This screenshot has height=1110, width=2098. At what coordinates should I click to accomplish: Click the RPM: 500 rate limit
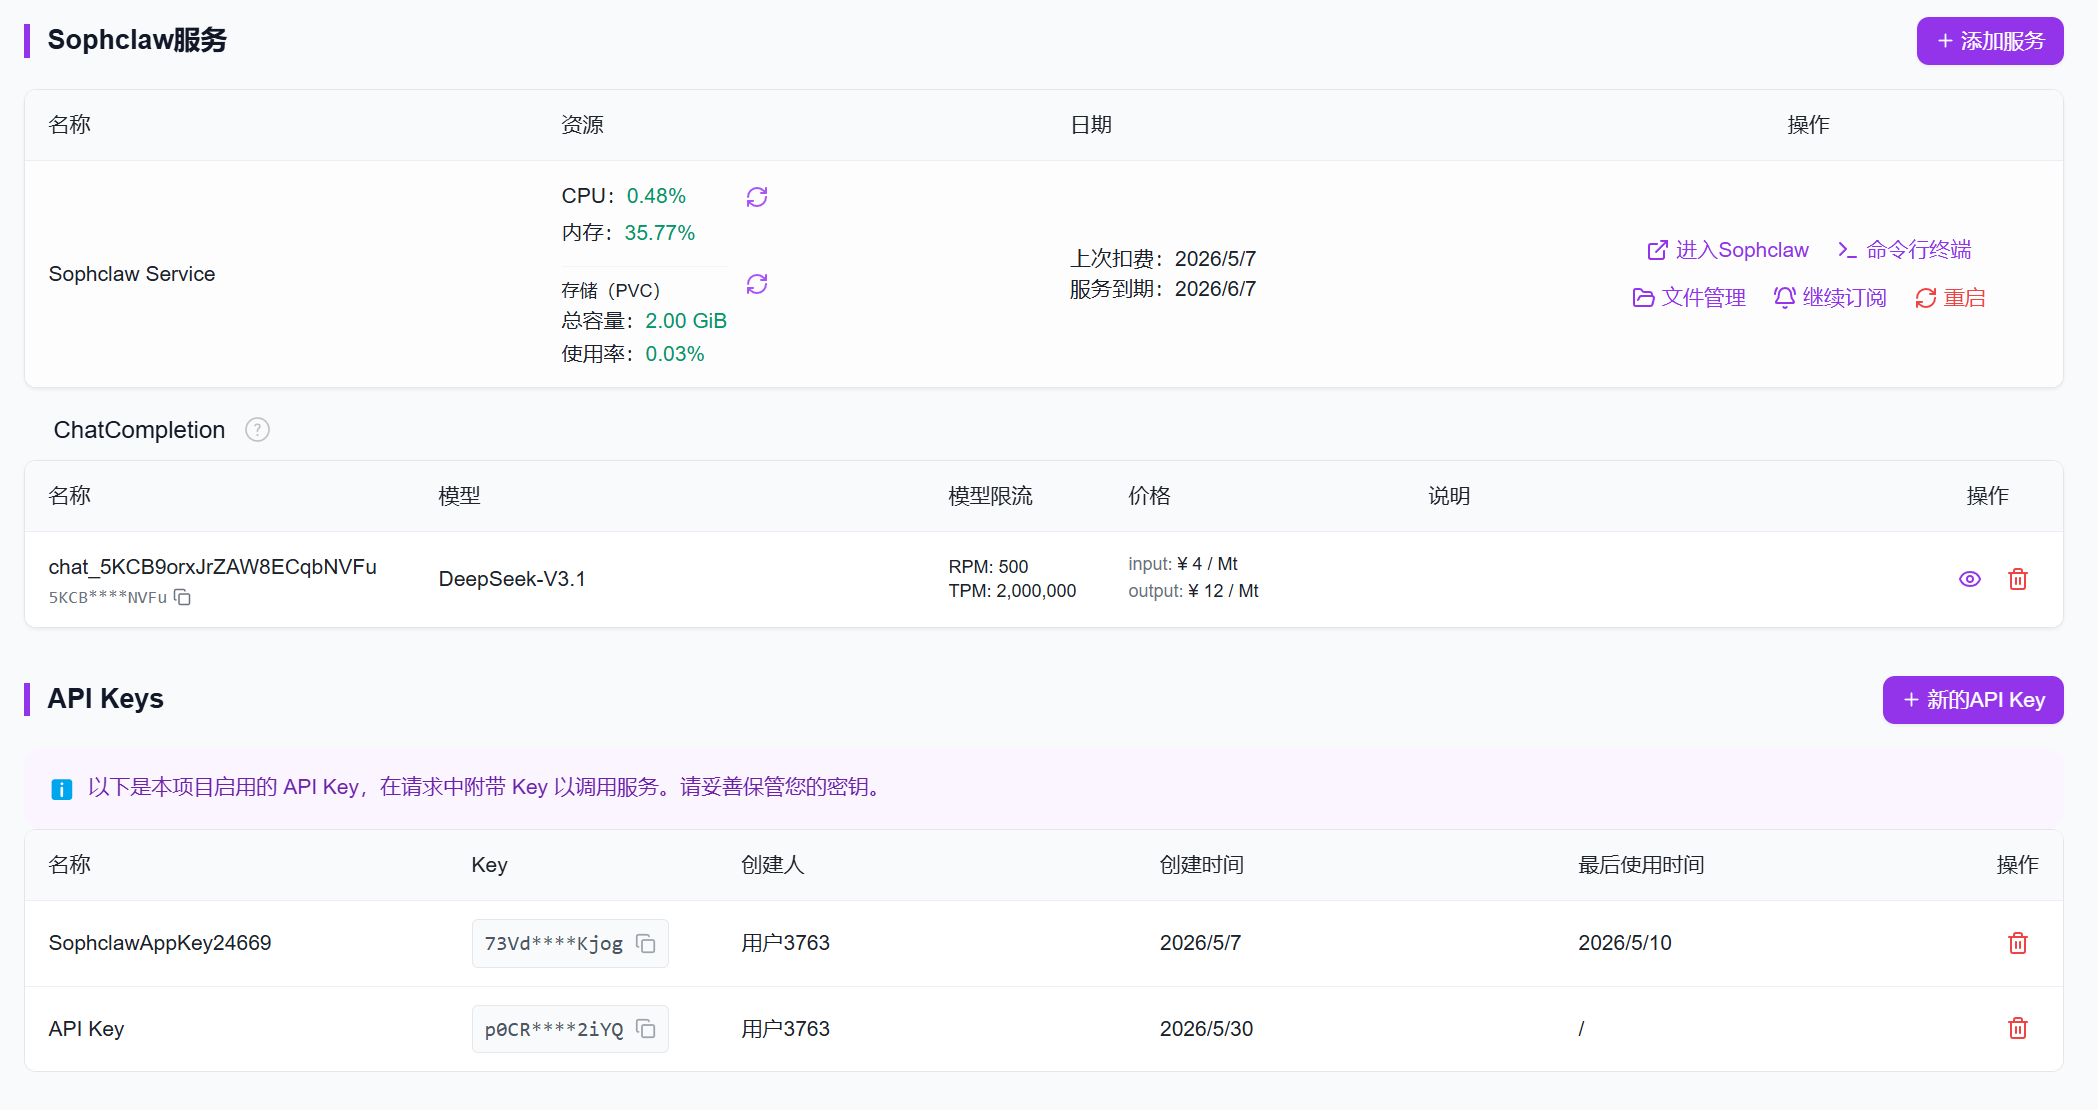coord(988,567)
